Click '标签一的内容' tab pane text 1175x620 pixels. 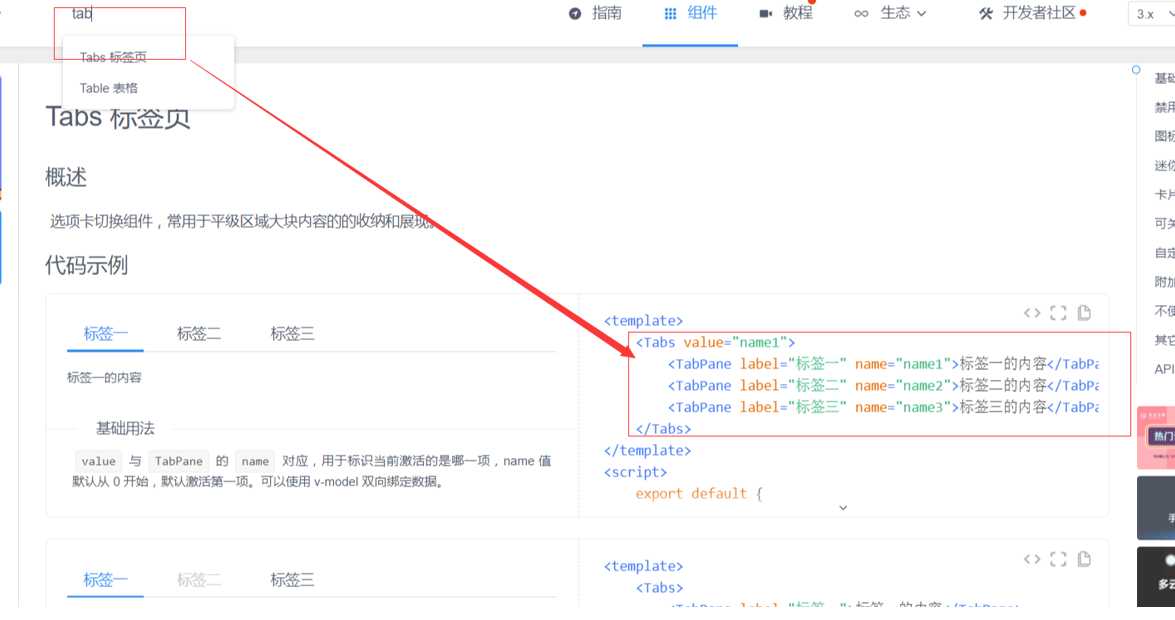104,377
